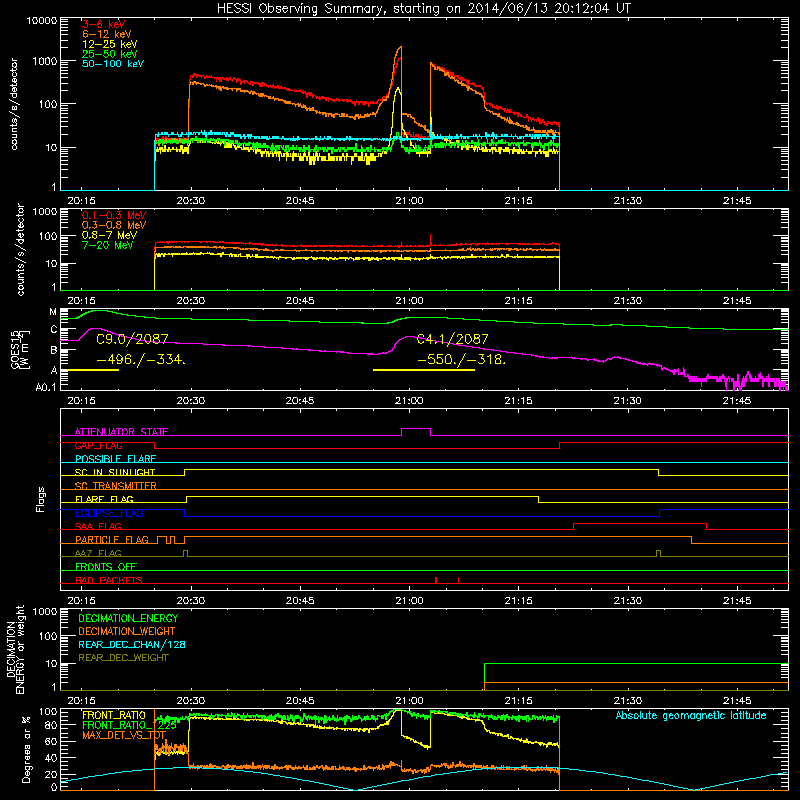Viewport: 800px width, 800px height.
Task: Click the ATTENUATOR_STATE flag label
Action: coord(121,432)
